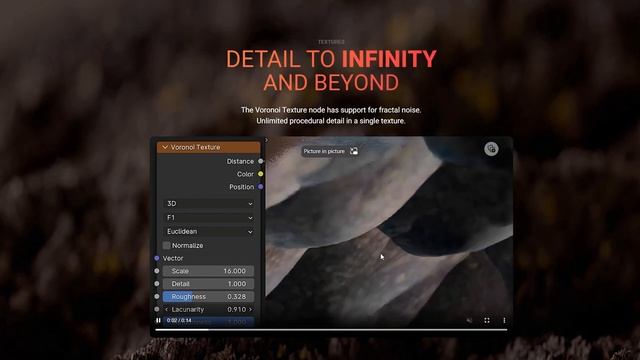This screenshot has width=640, height=360.
Task: Click the yellow Color output socket
Action: [260, 174]
